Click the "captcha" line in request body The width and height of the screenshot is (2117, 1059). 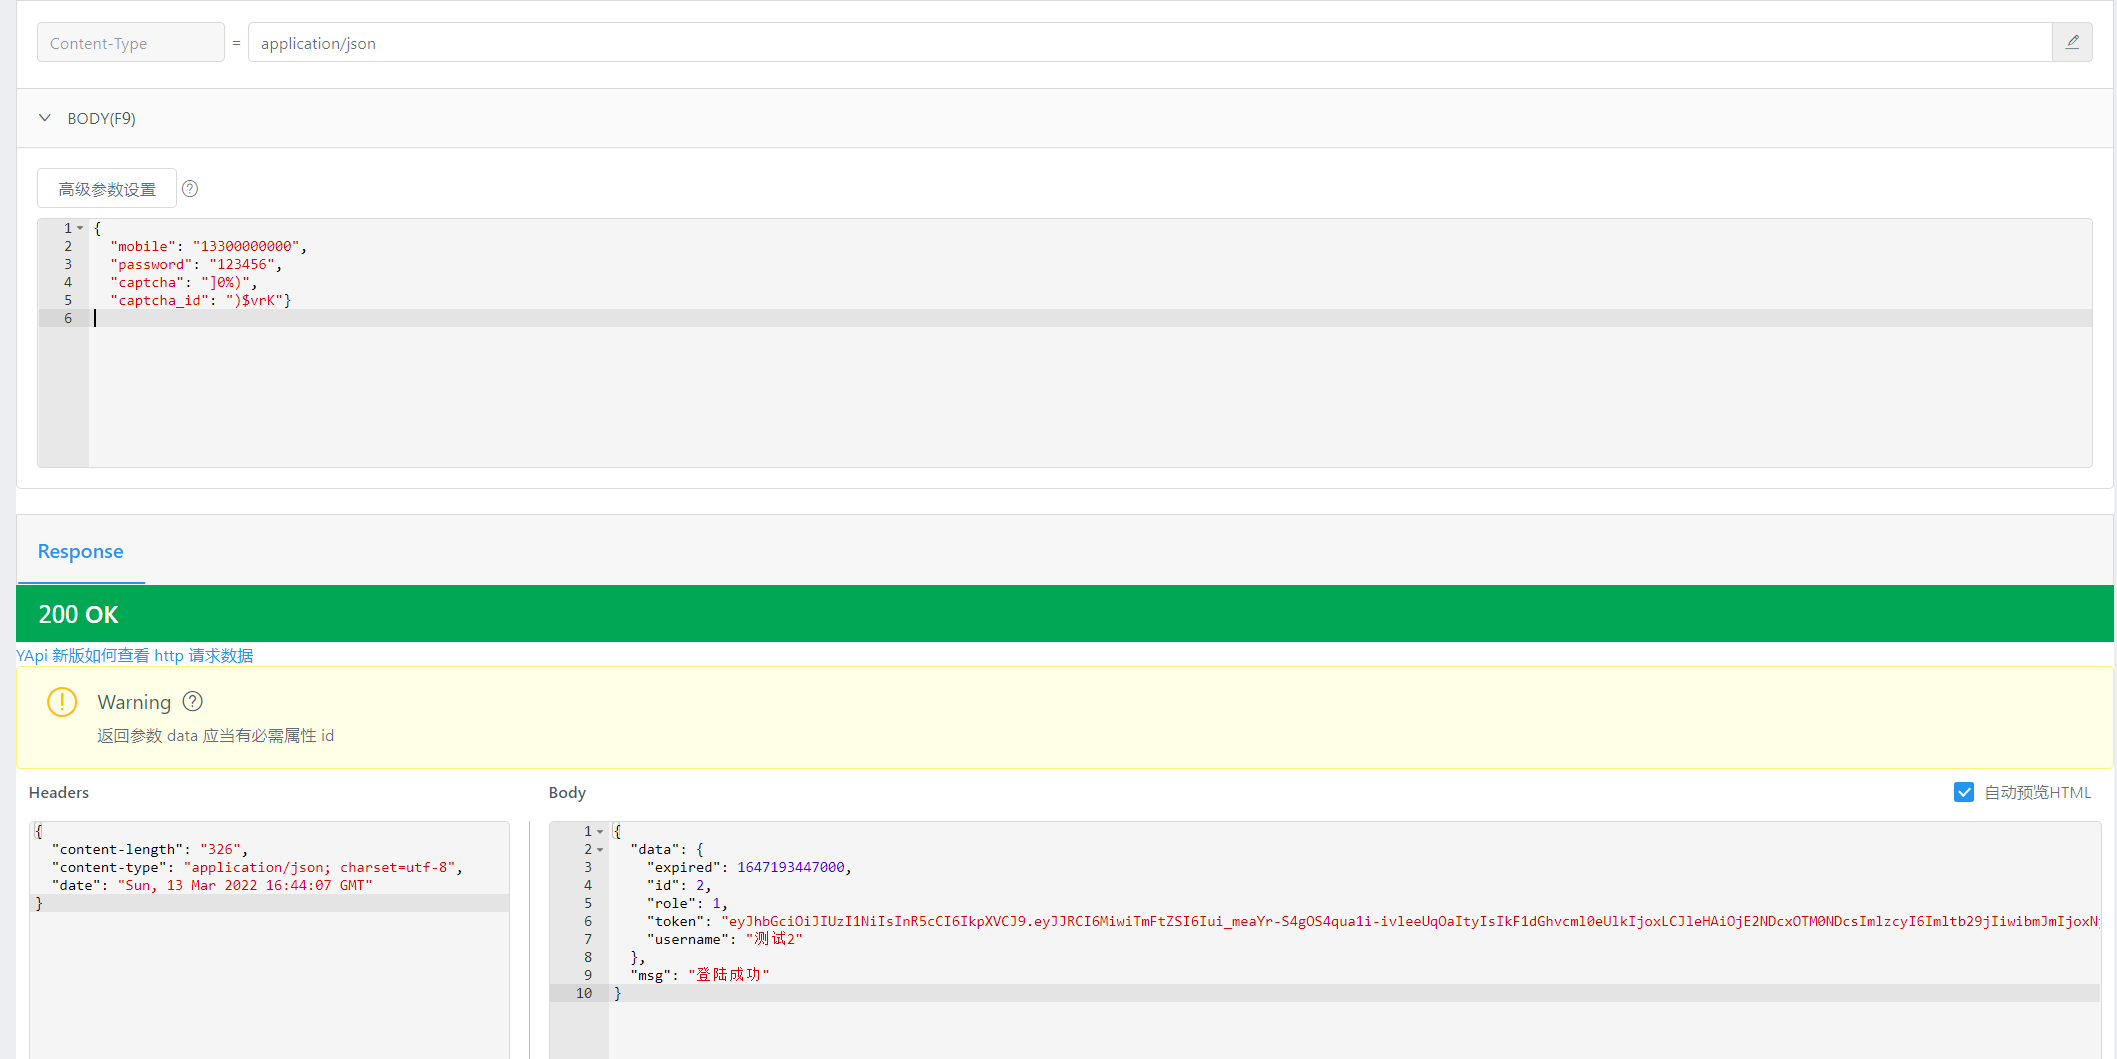pyautogui.click(x=183, y=282)
